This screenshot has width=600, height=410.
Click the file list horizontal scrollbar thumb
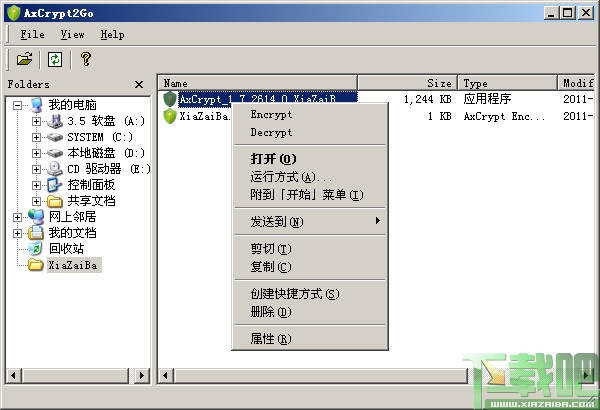321,376
